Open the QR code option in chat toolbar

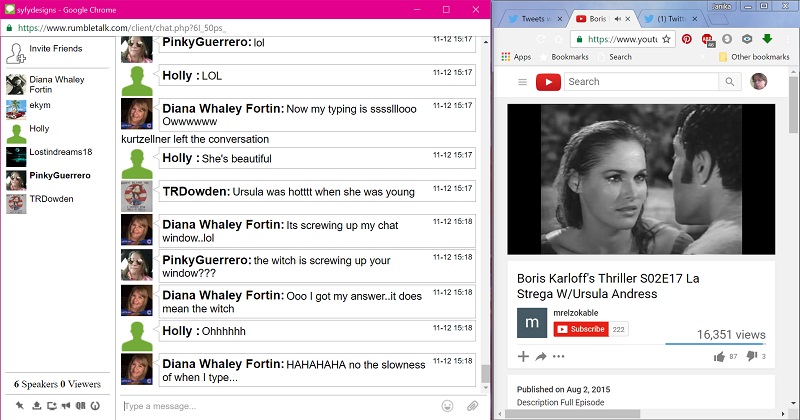tap(81, 406)
